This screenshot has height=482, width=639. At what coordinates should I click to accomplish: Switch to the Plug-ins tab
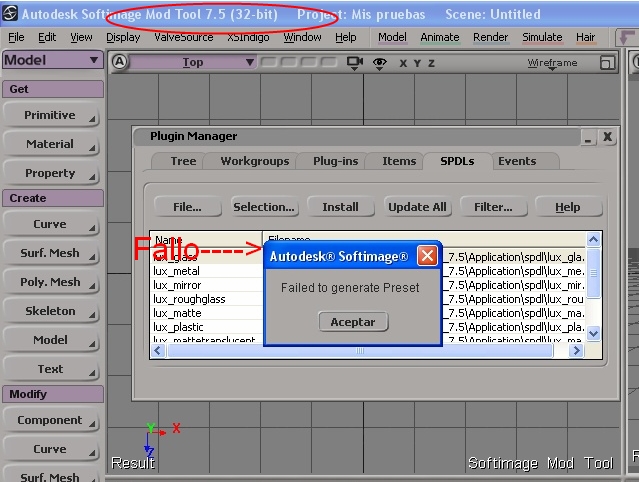tap(335, 161)
